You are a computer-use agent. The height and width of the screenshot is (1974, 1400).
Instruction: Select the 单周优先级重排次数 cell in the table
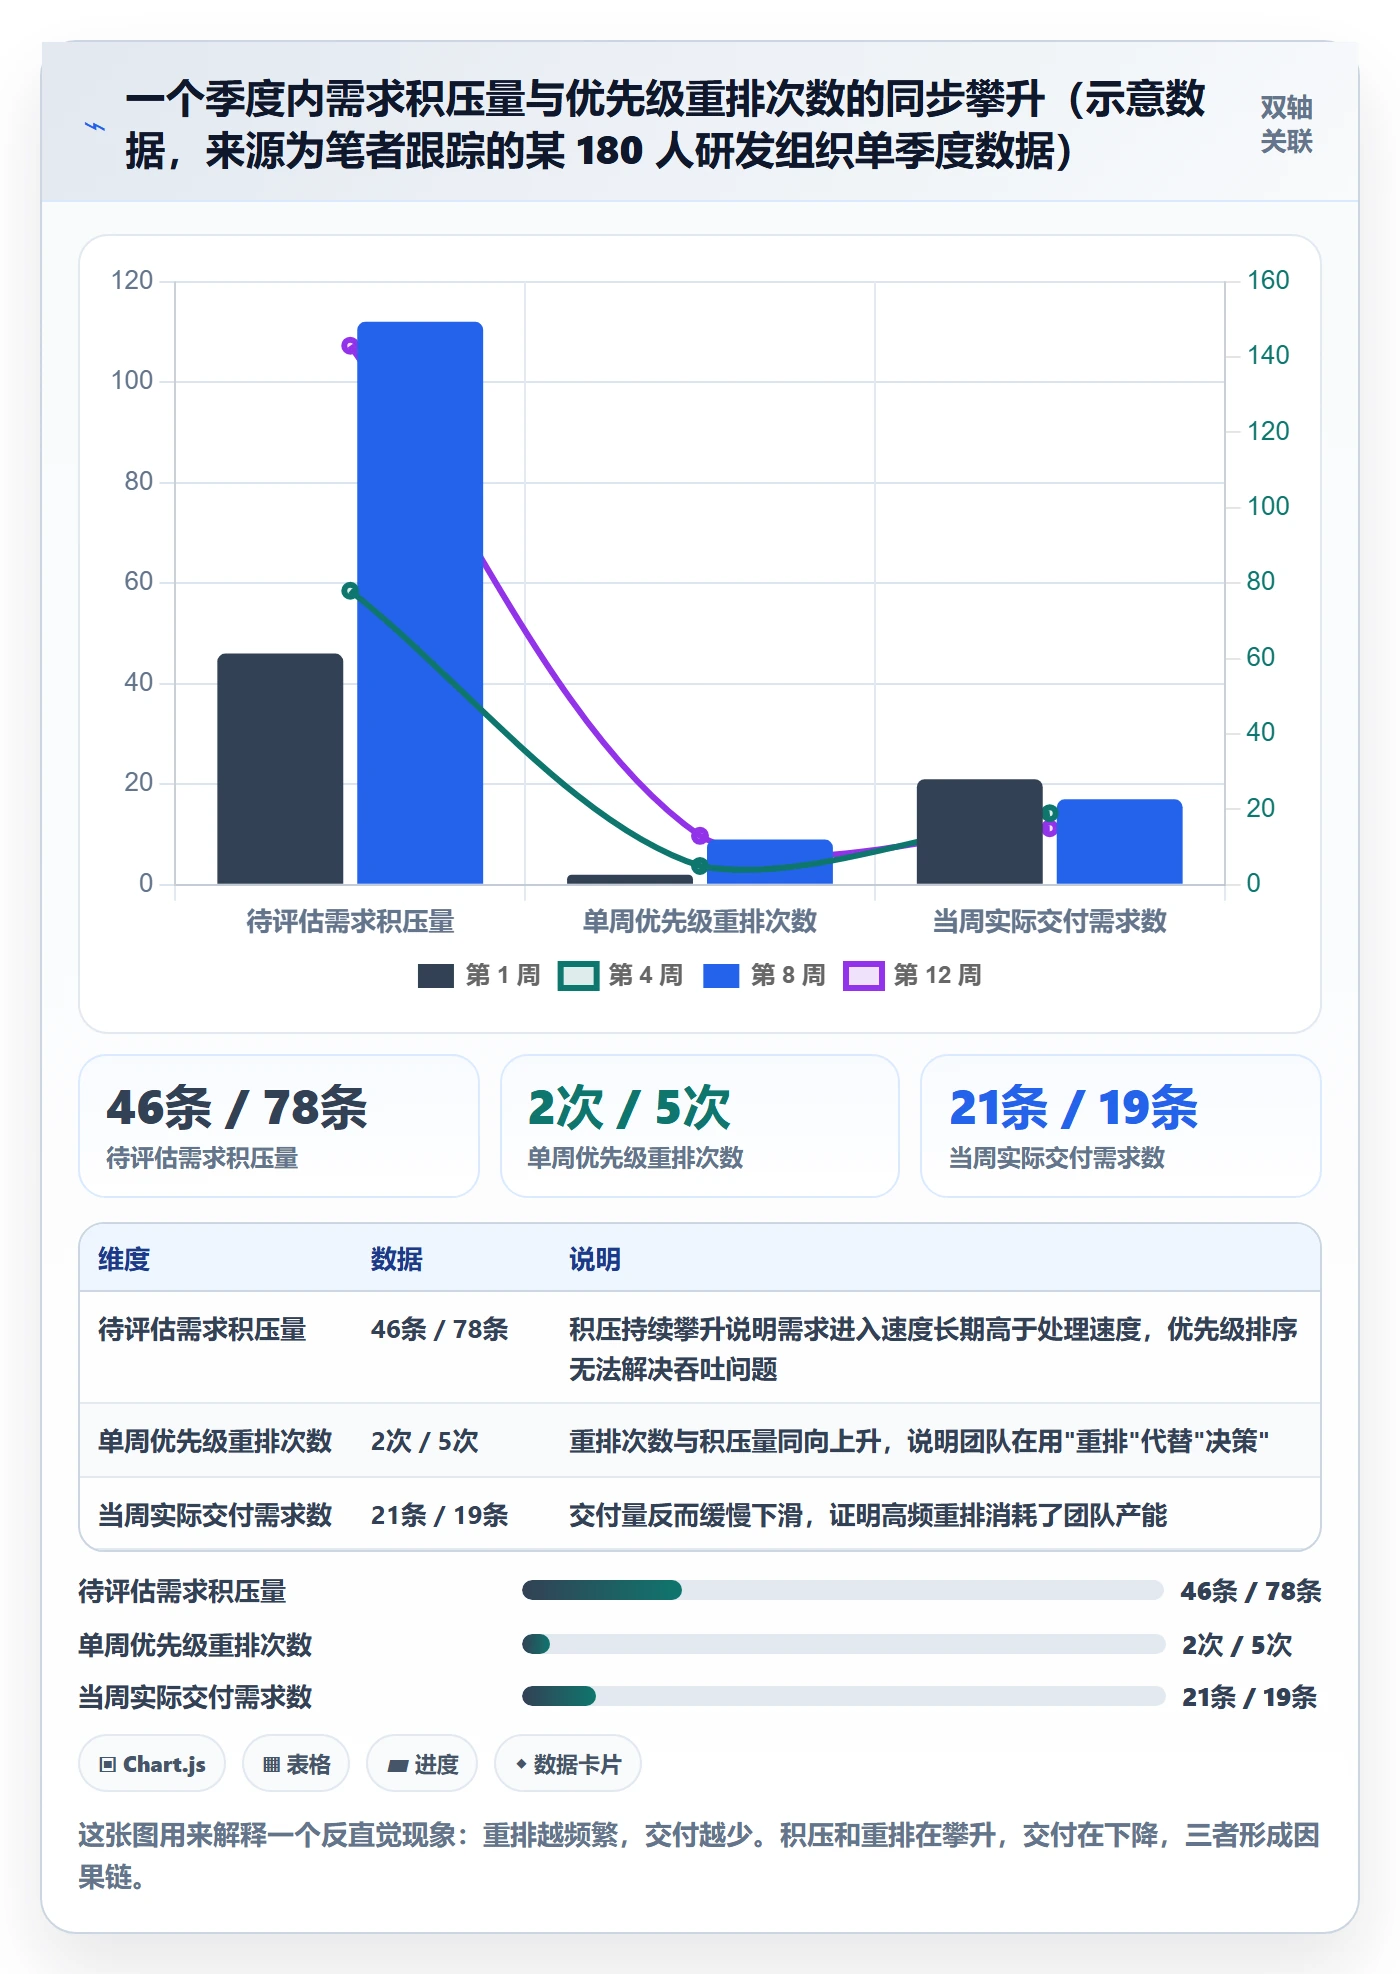[215, 1441]
